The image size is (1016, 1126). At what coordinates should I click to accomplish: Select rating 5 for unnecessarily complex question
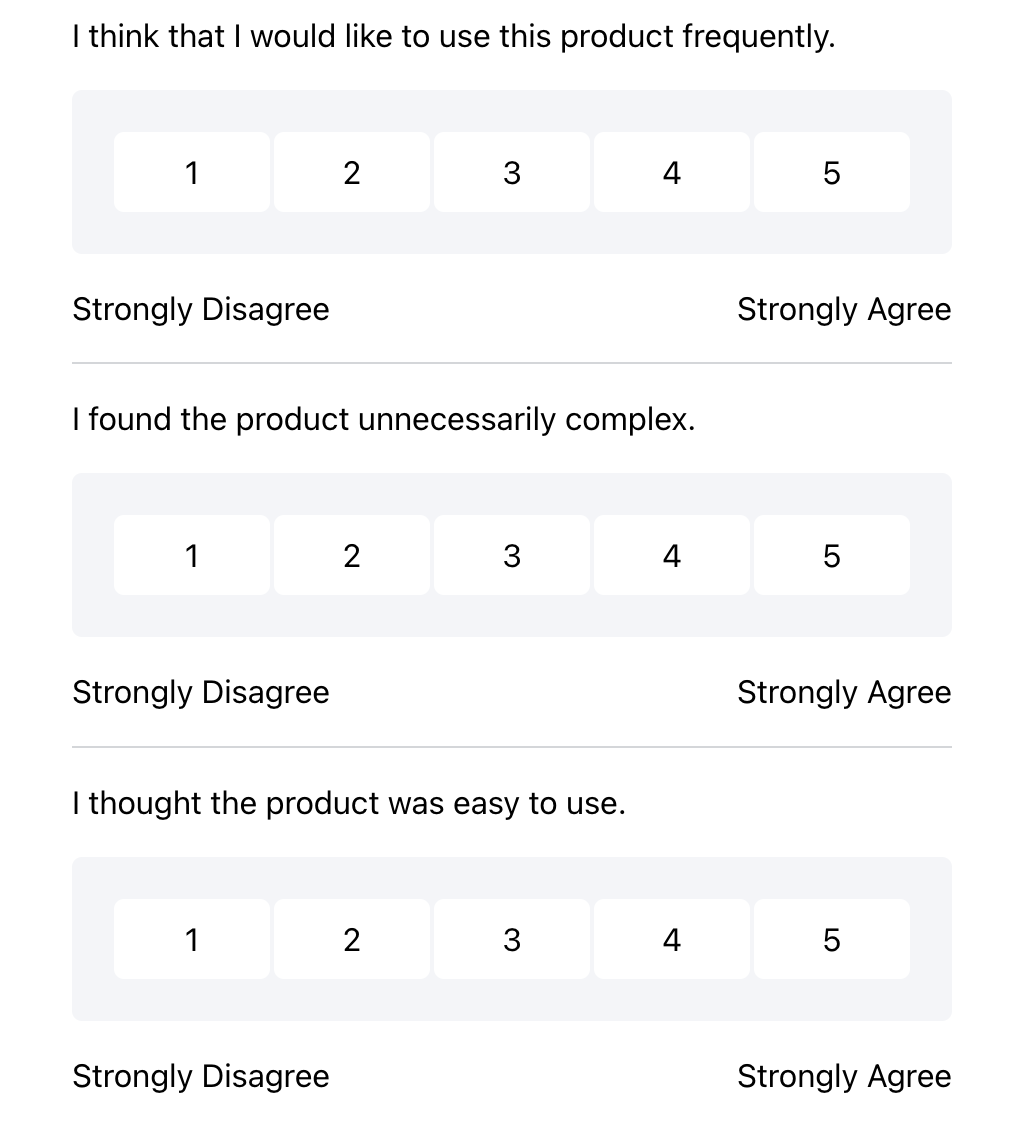click(x=831, y=555)
